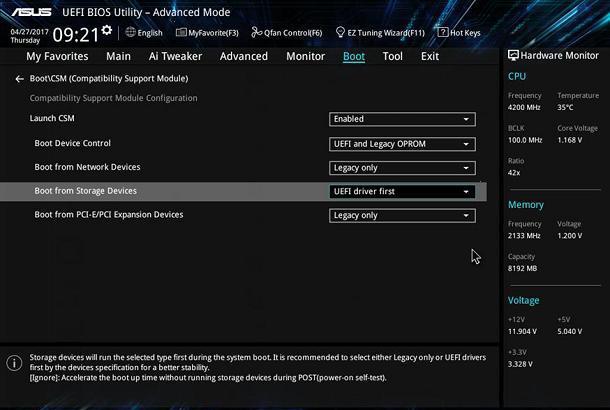Image resolution: width=610 pixels, height=410 pixels.
Task: Open the Boot Device Control dropdown
Action: click(x=402, y=144)
